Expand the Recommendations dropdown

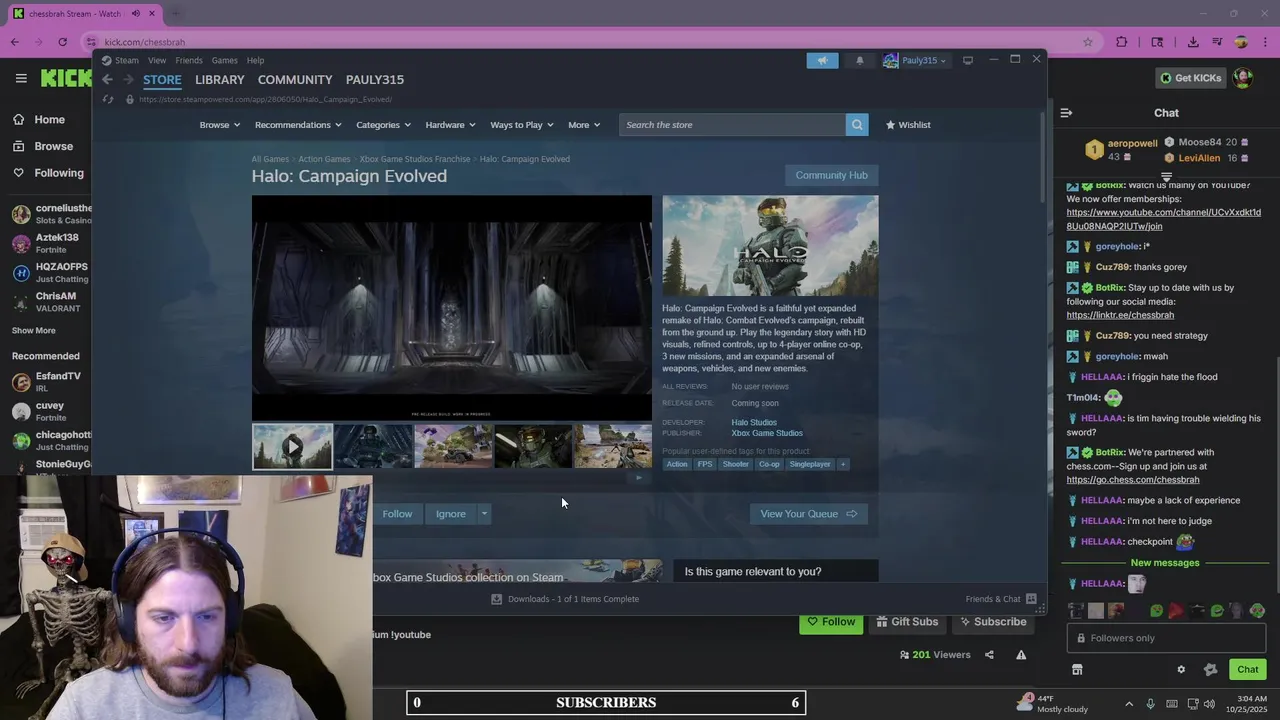(298, 125)
